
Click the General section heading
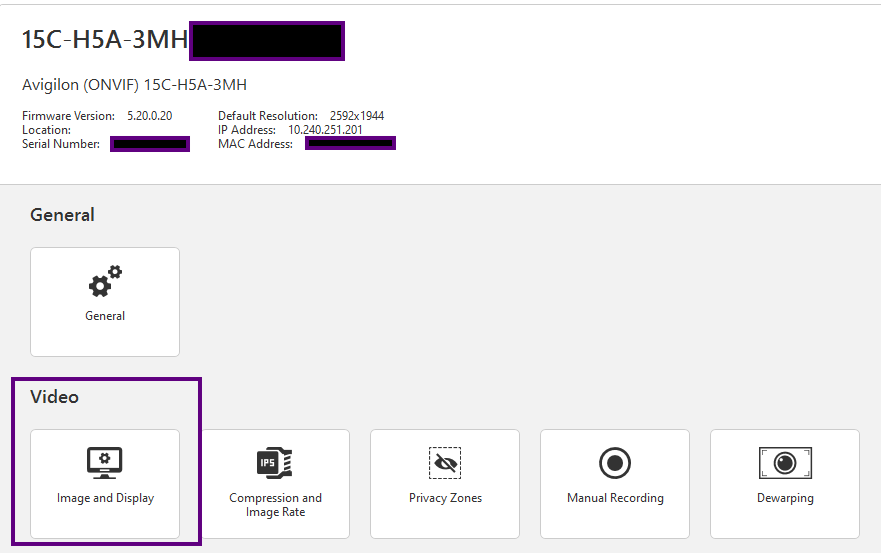(x=62, y=215)
